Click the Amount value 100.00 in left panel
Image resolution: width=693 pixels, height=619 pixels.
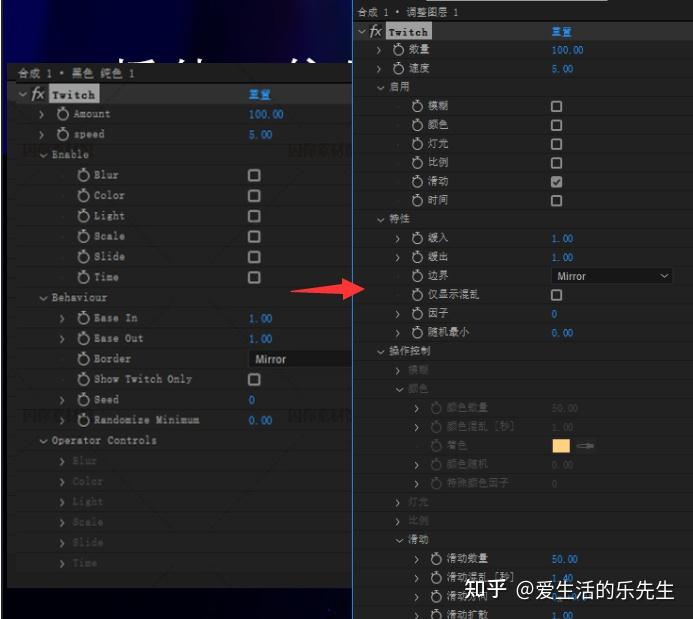click(266, 114)
